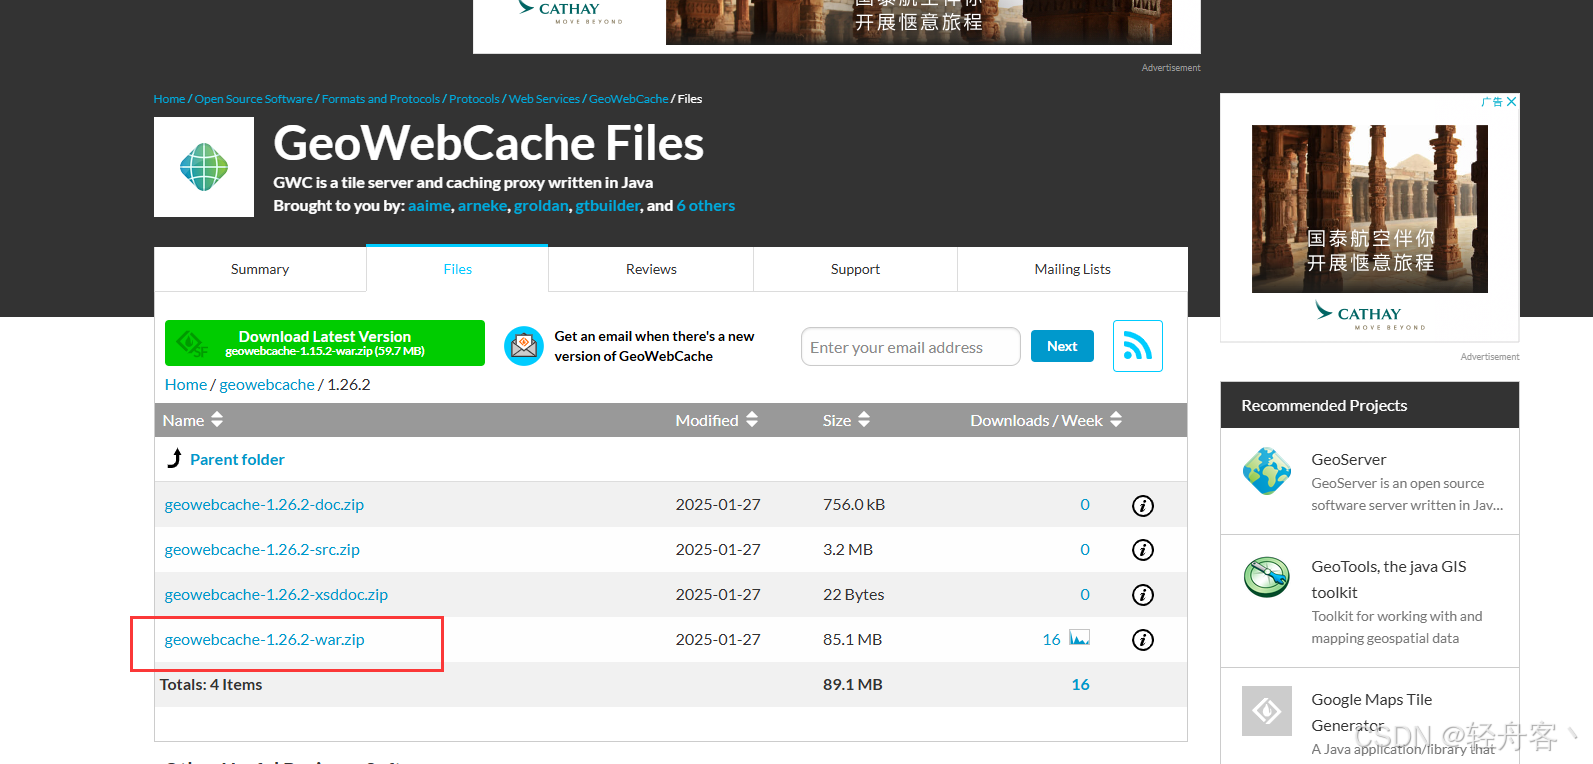Open top breadcrumb Home link

coord(169,99)
